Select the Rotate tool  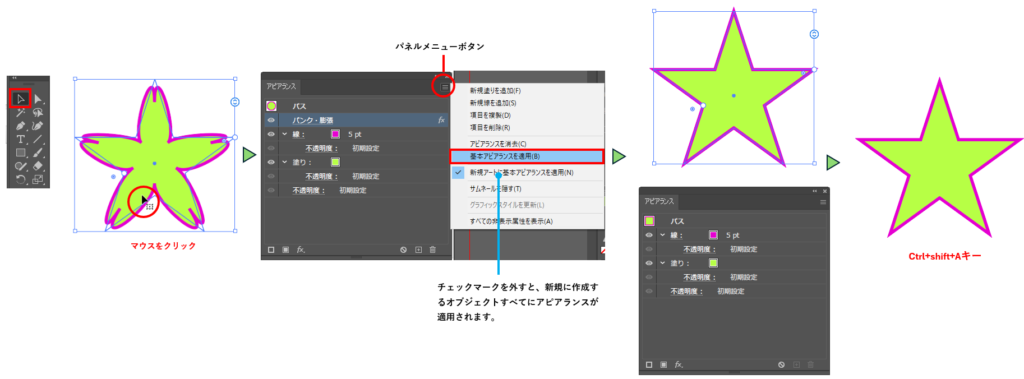pyautogui.click(x=20, y=179)
